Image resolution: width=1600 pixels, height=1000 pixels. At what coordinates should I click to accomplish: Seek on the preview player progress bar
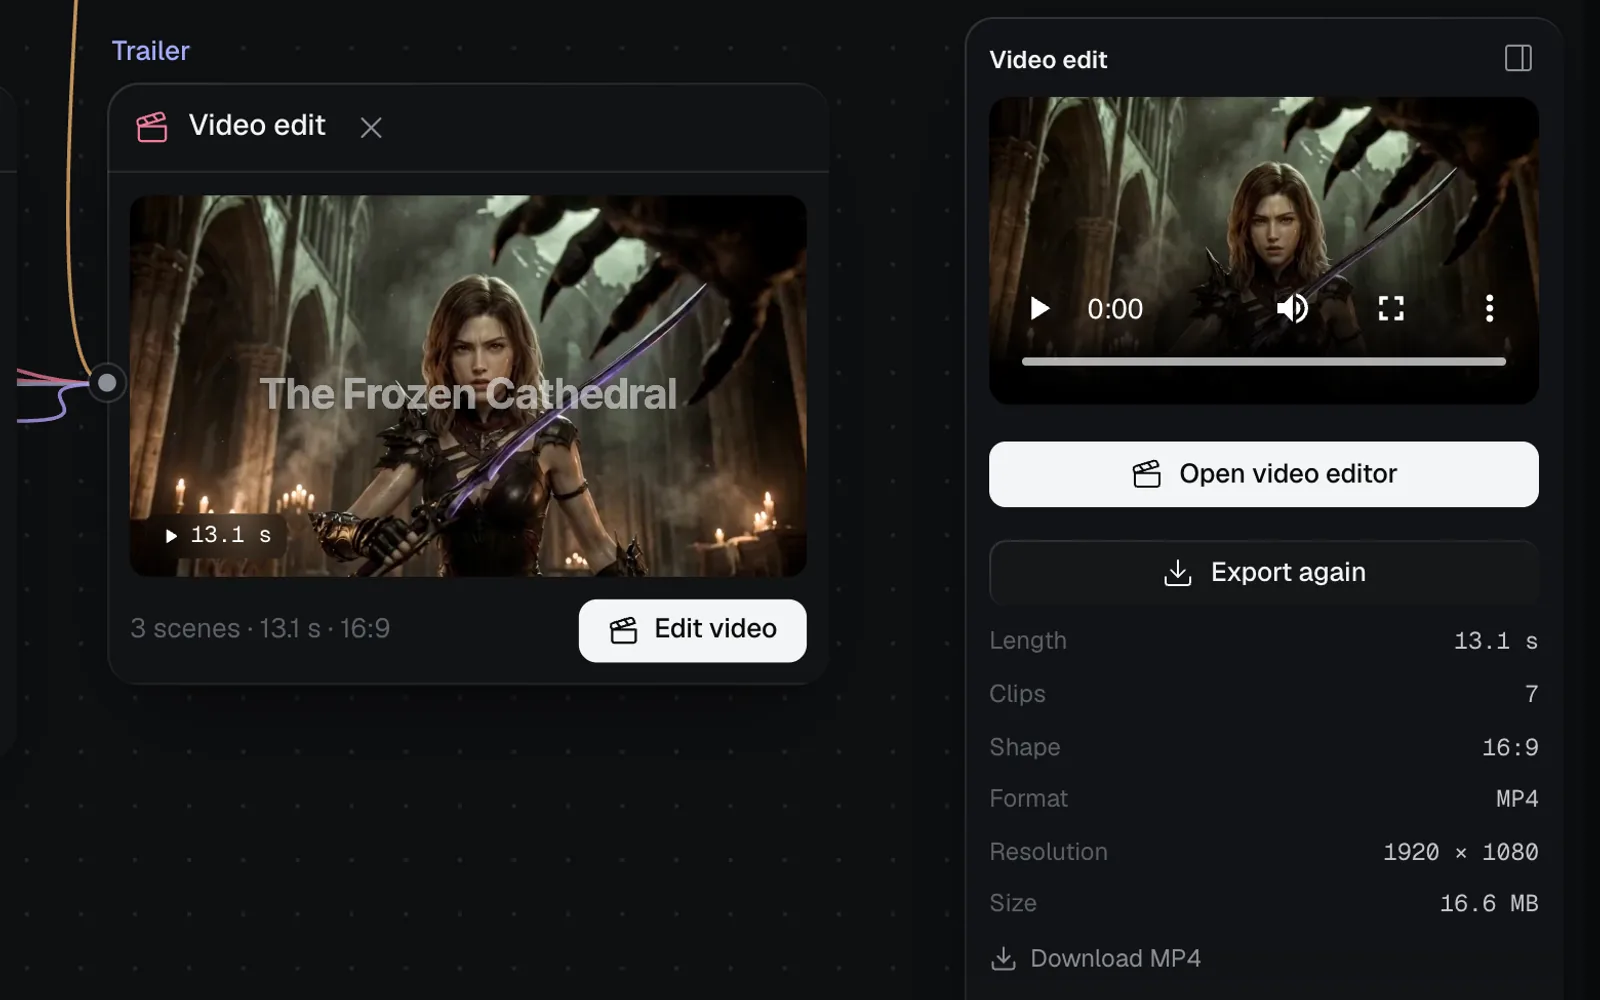pyautogui.click(x=1263, y=361)
